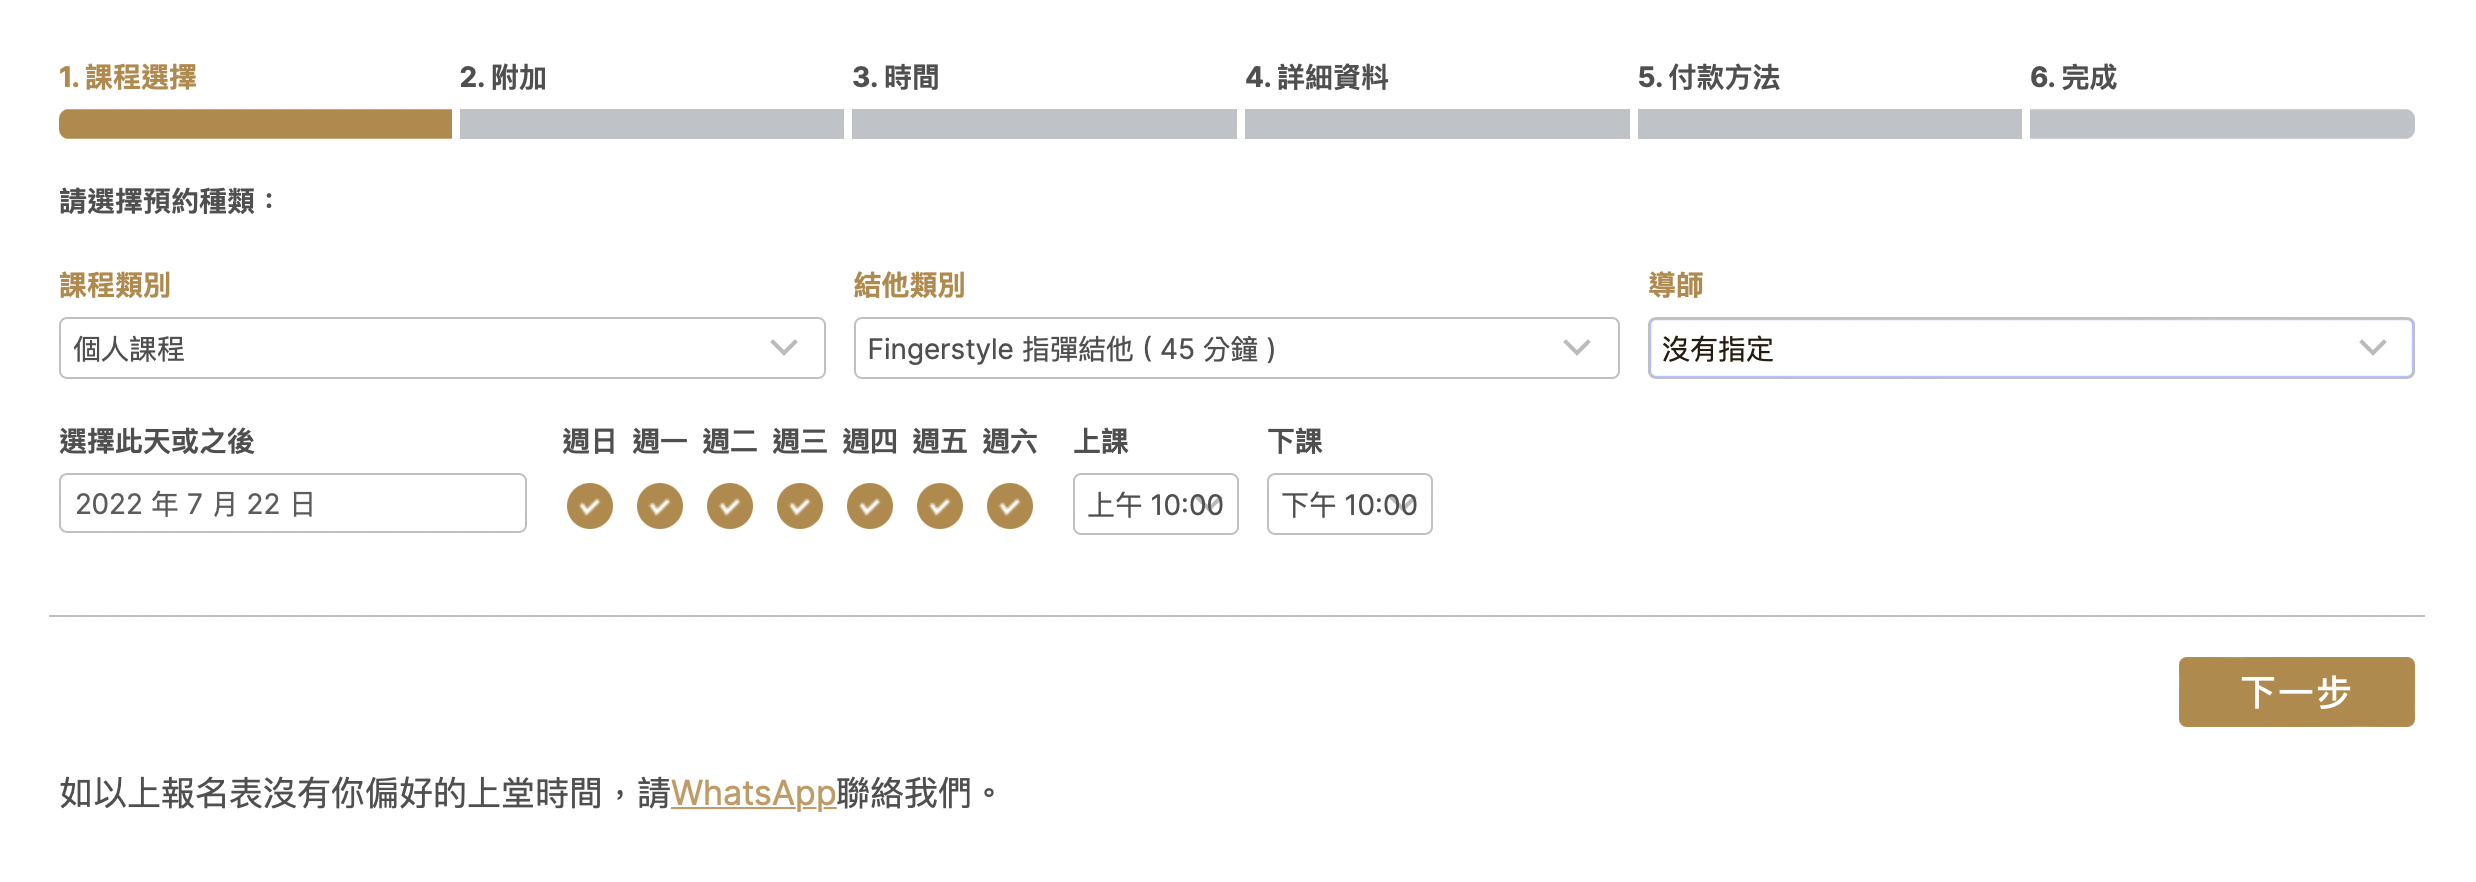Click the 下一步 button
This screenshot has width=2476, height=882.
2296,692
